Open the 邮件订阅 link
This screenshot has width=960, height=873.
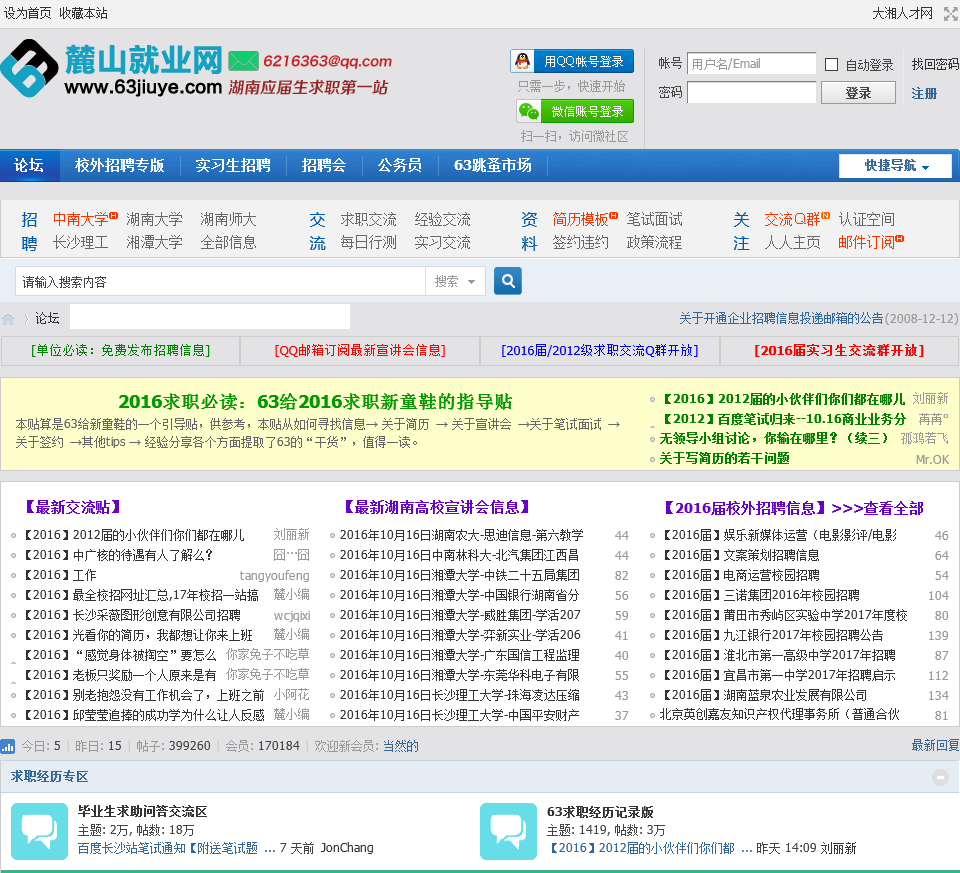[x=866, y=242]
